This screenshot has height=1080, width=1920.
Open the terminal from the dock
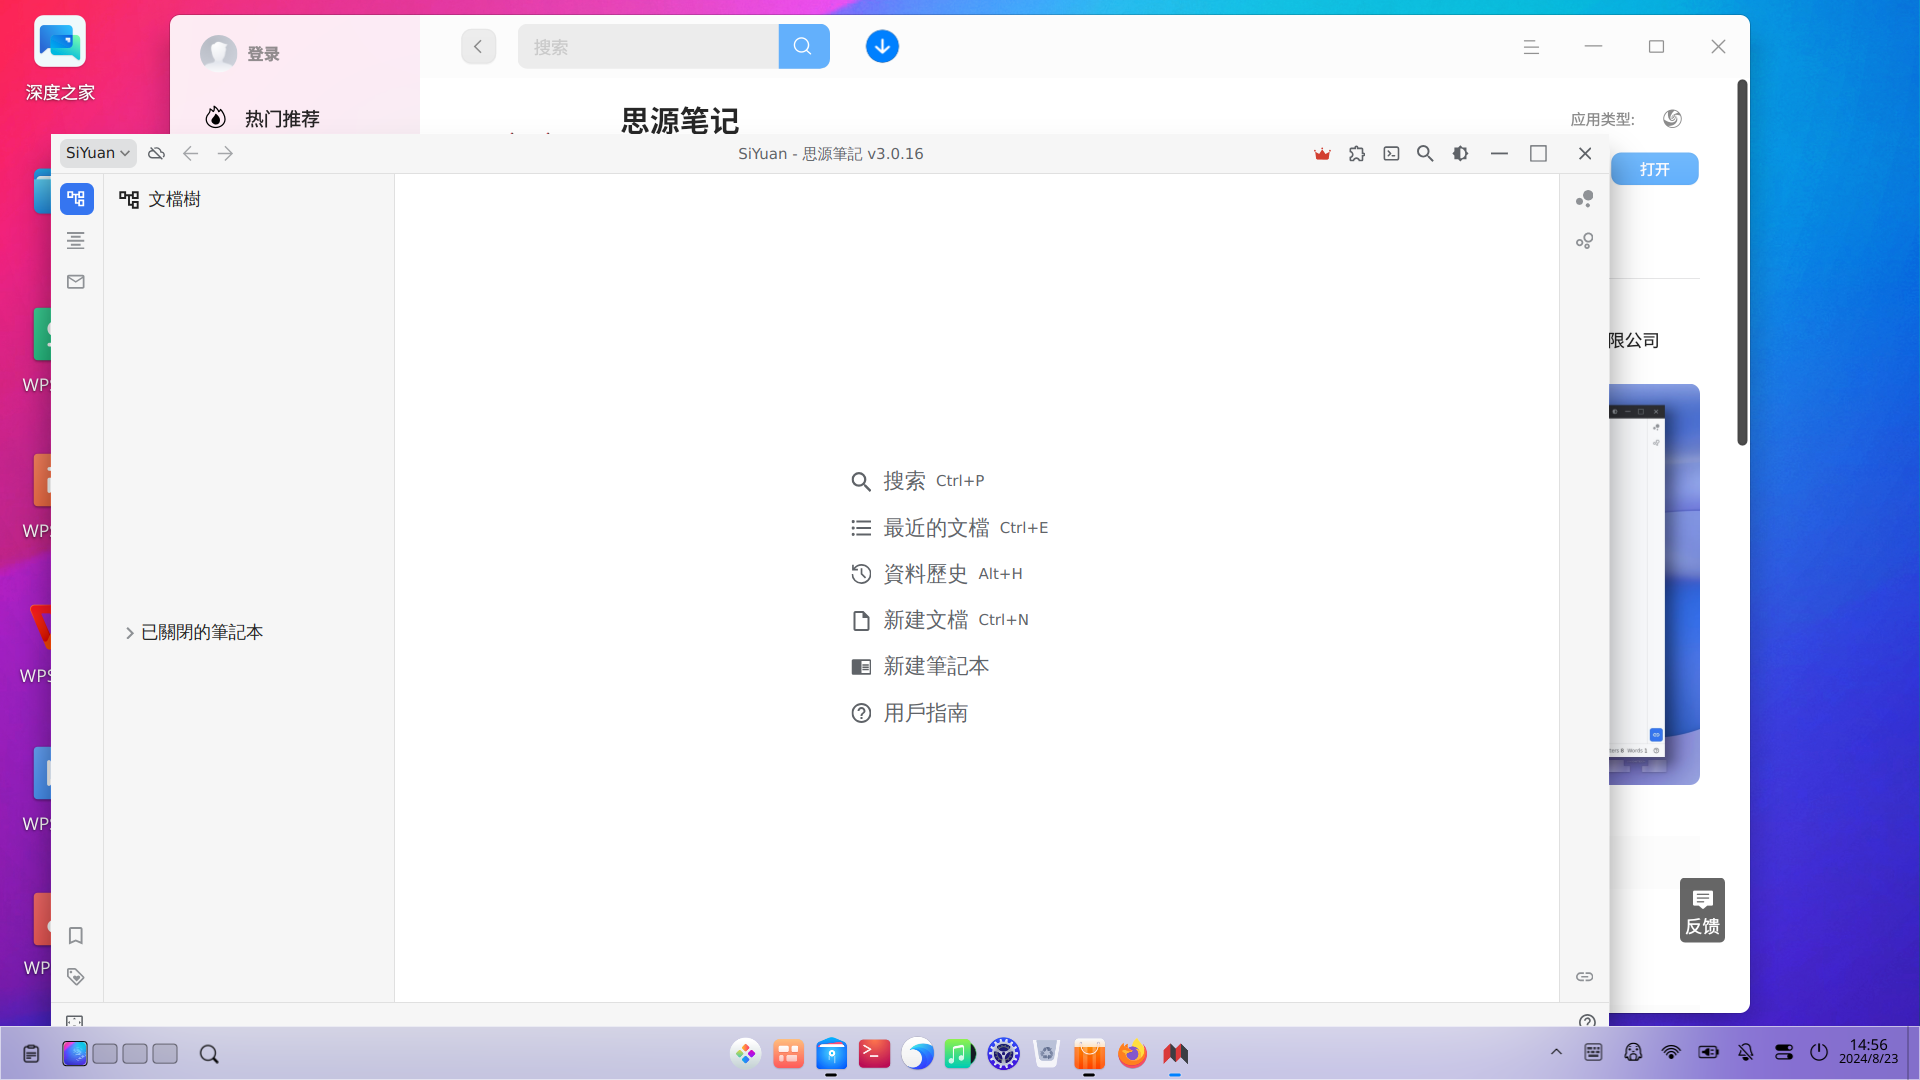[x=874, y=1053]
